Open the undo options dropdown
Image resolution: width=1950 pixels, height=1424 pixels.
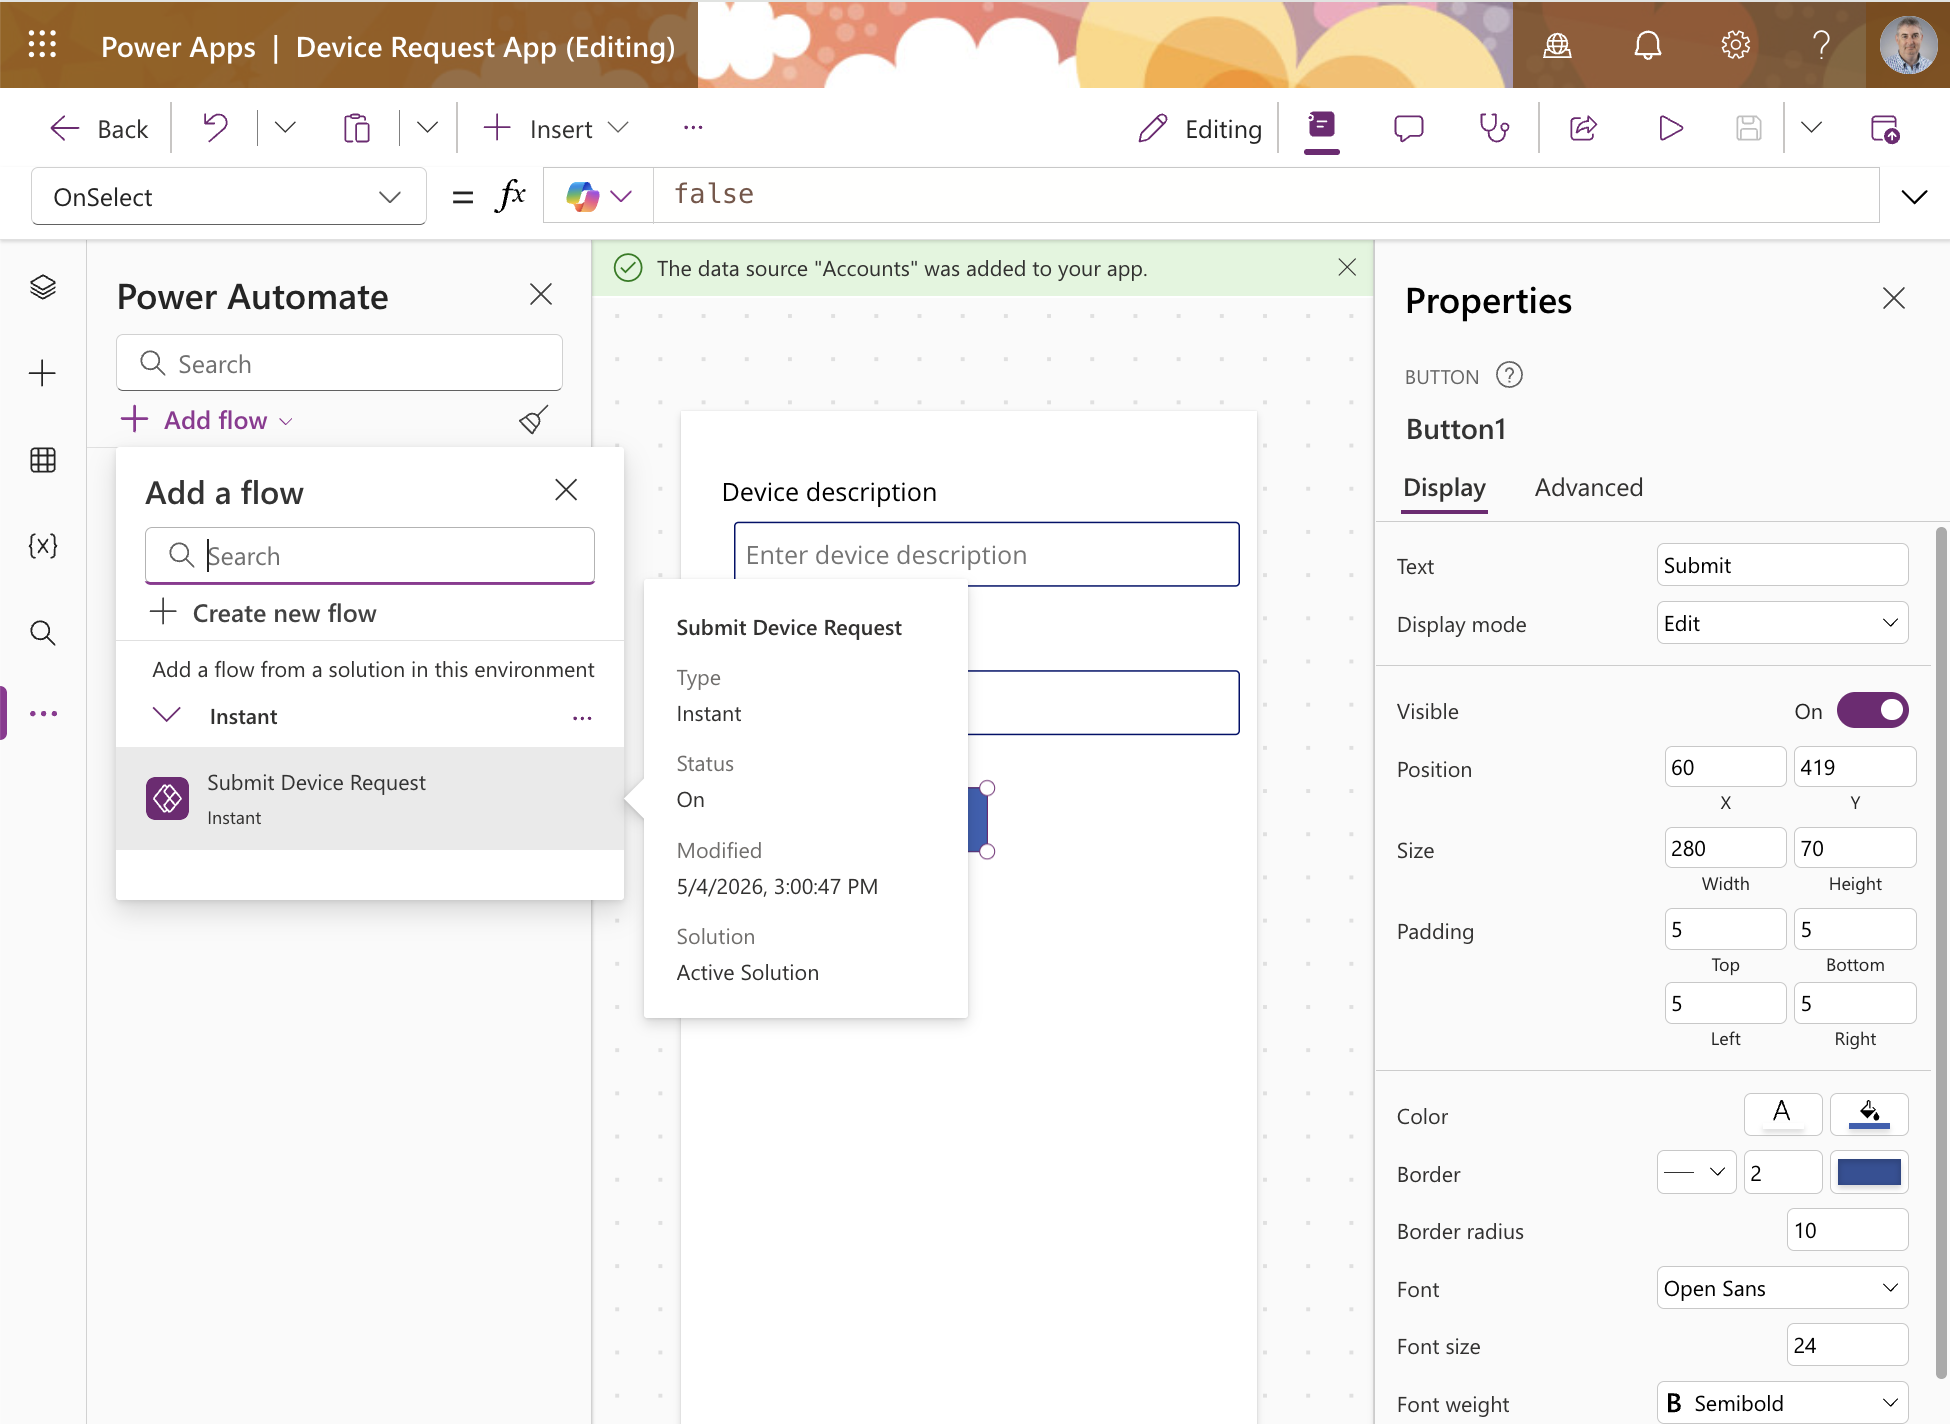click(285, 128)
